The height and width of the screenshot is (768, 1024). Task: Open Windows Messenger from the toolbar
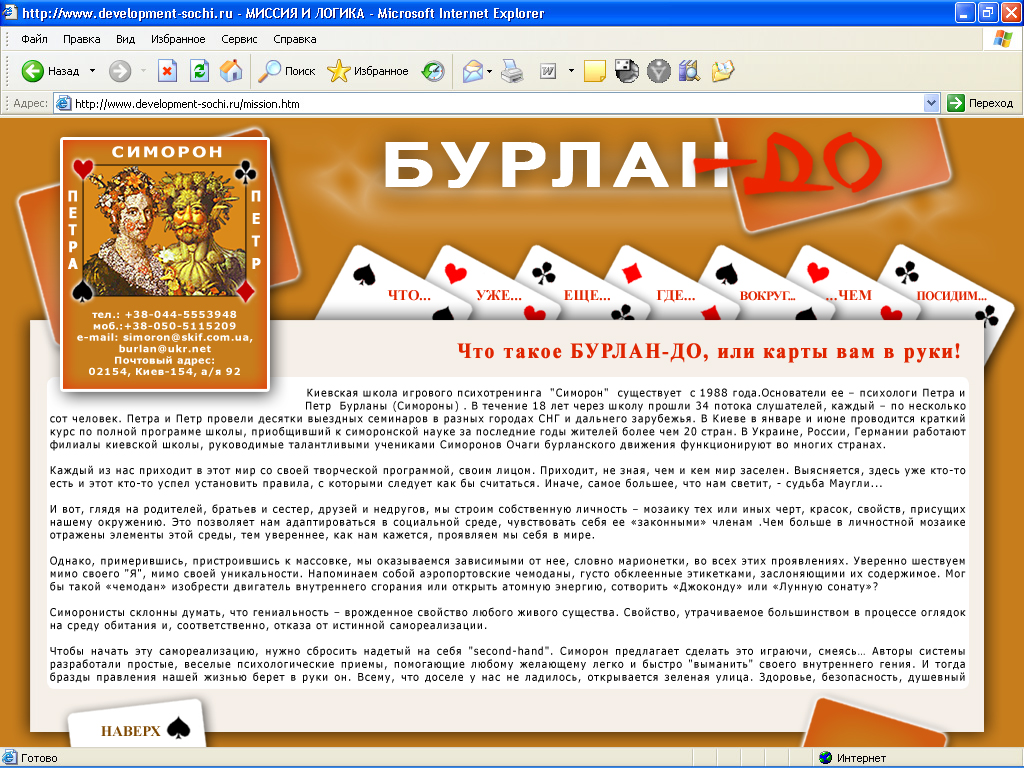tap(658, 71)
